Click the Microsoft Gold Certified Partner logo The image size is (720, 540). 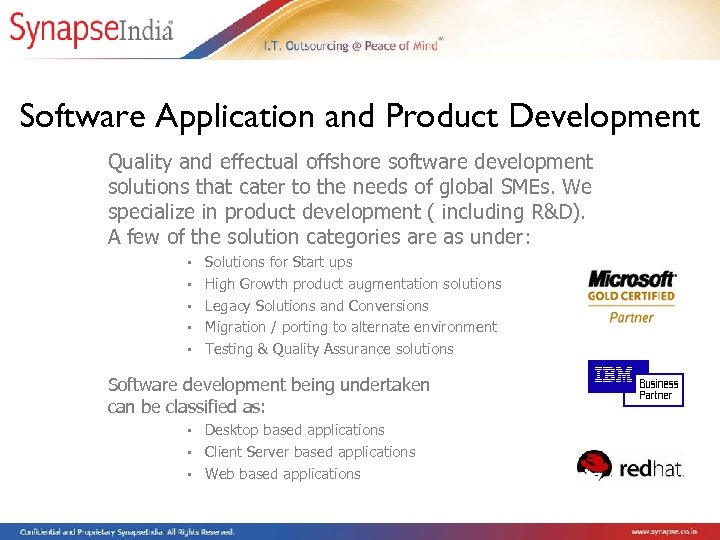pyautogui.click(x=631, y=297)
